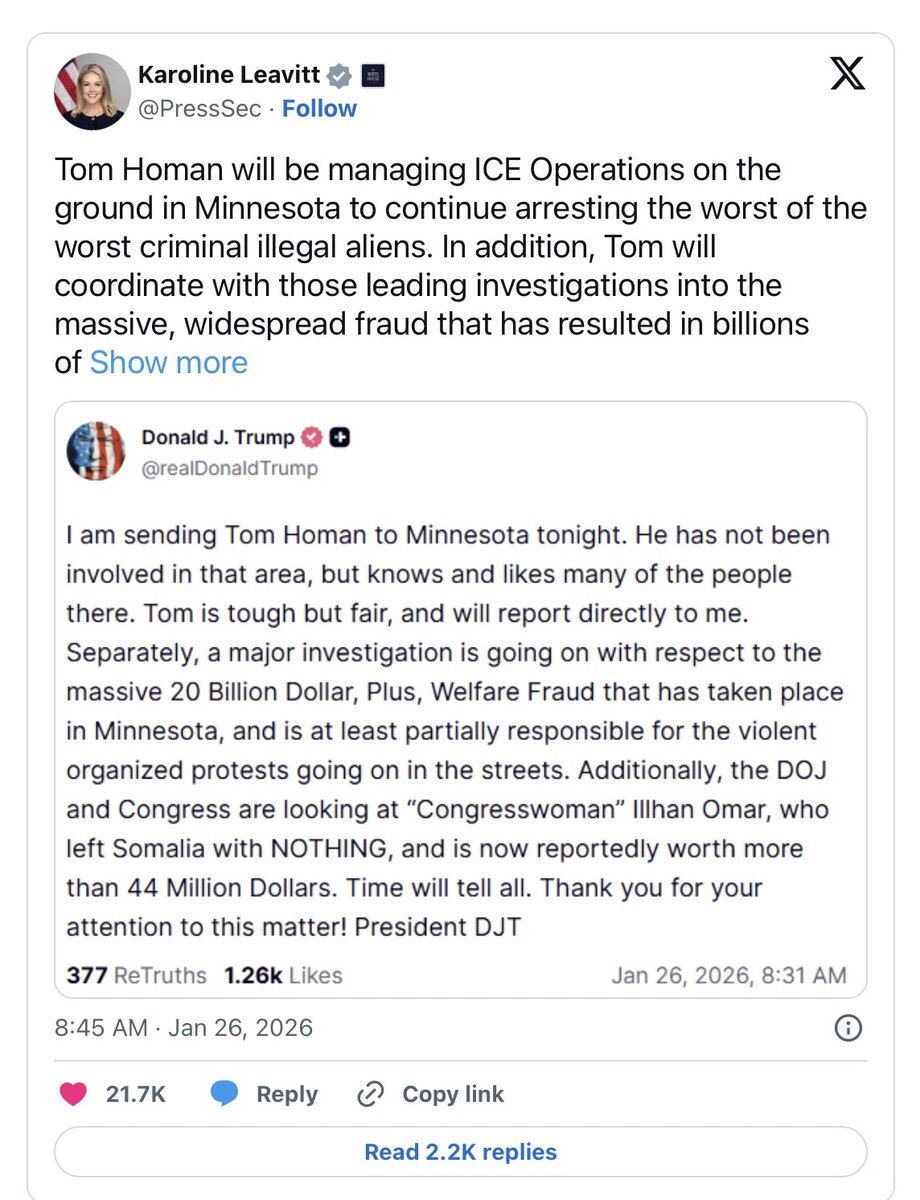Screen dimensions: 920x1200
Task: Open the post info circle icon
Action: pyautogui.click(x=847, y=1027)
